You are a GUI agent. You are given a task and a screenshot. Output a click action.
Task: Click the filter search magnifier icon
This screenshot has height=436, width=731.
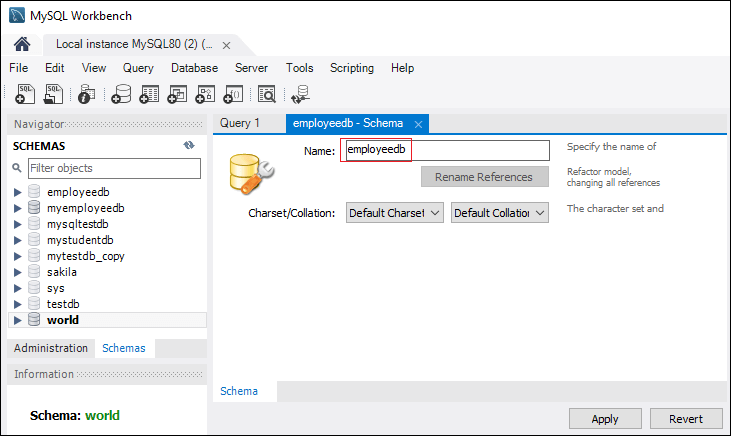(x=17, y=168)
